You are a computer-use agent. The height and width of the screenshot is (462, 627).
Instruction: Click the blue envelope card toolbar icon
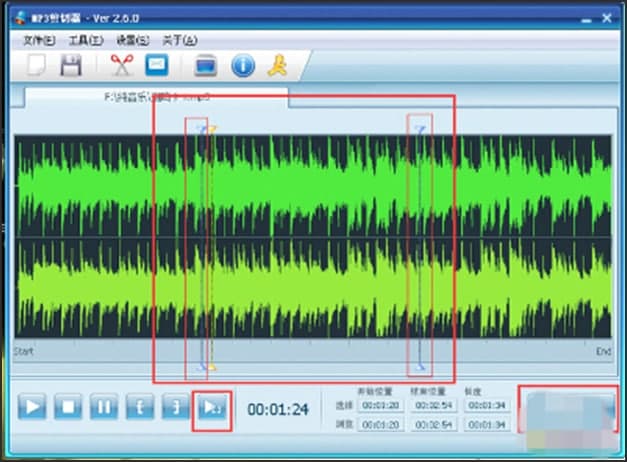point(157,65)
